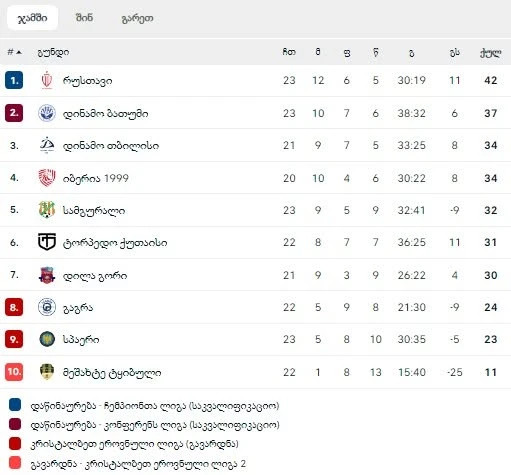Click the გაგრა circular club logo
The width and height of the screenshot is (511, 475).
[x=47, y=307]
